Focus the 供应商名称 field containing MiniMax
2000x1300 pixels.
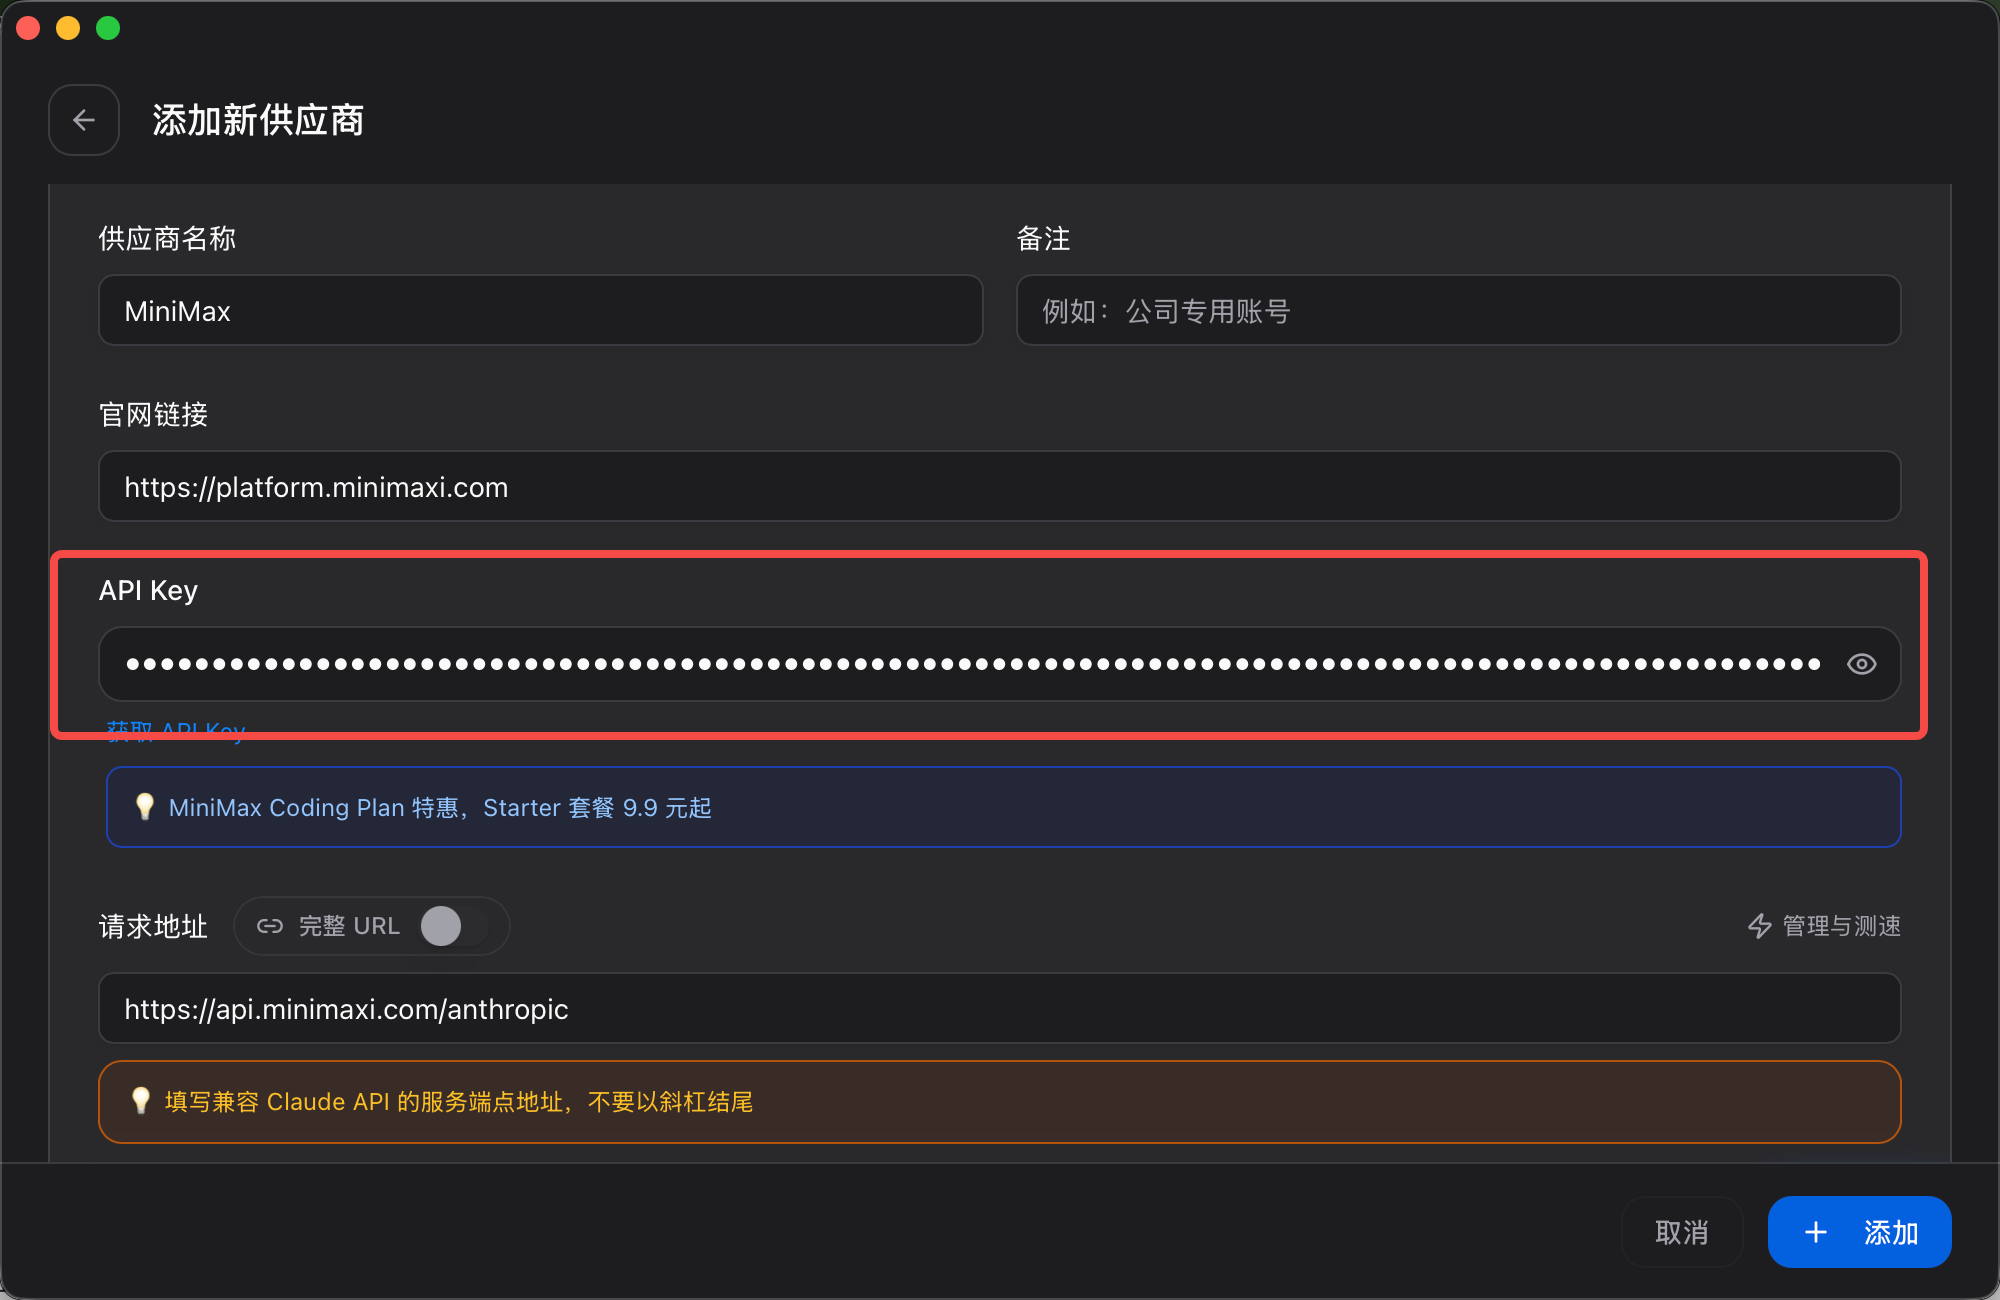[x=540, y=311]
